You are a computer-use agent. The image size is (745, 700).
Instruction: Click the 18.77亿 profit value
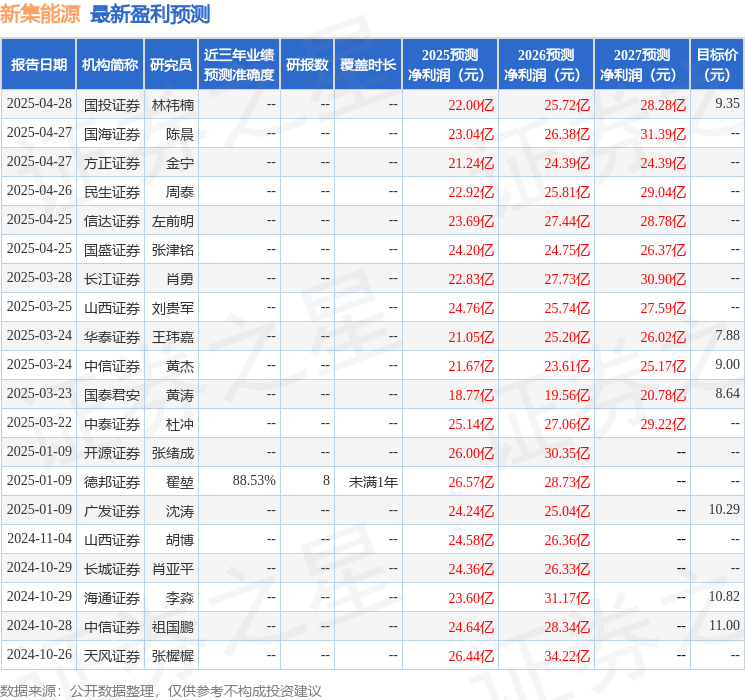471,395
